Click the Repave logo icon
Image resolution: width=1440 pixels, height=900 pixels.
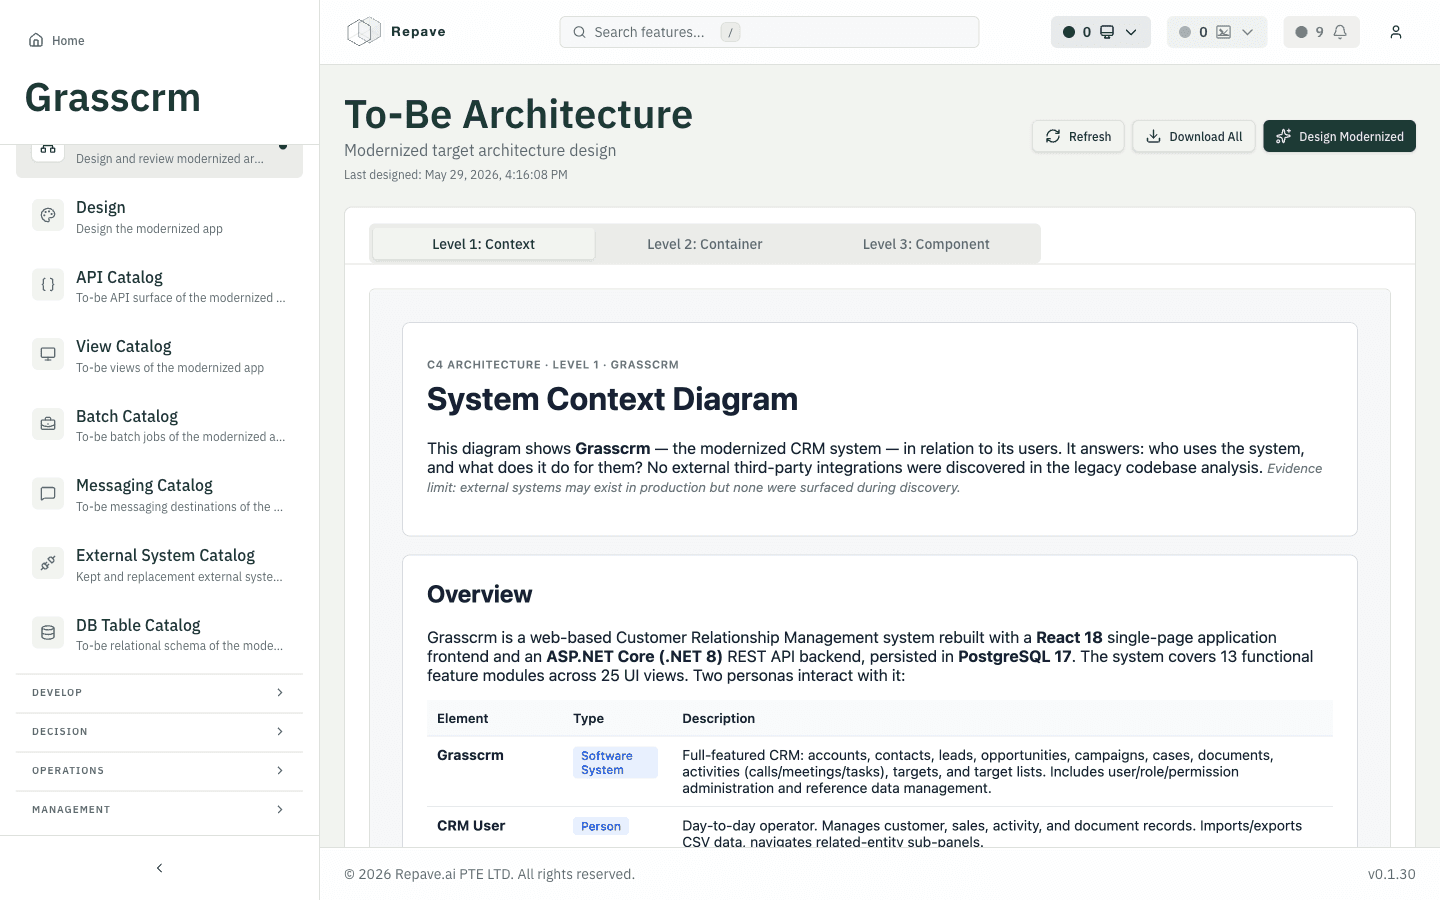click(x=364, y=32)
